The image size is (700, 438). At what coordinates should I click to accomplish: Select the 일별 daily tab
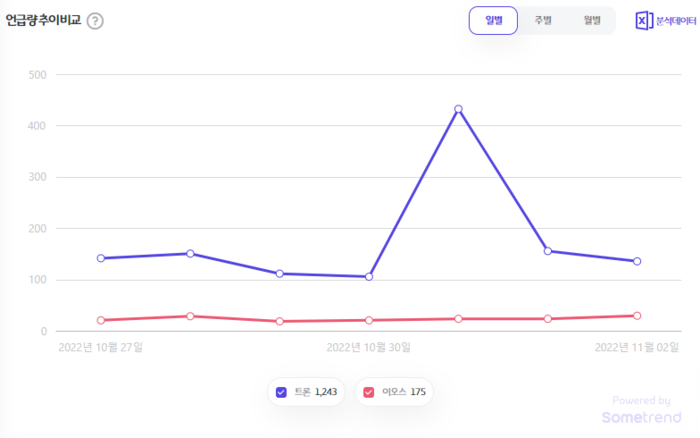493,20
